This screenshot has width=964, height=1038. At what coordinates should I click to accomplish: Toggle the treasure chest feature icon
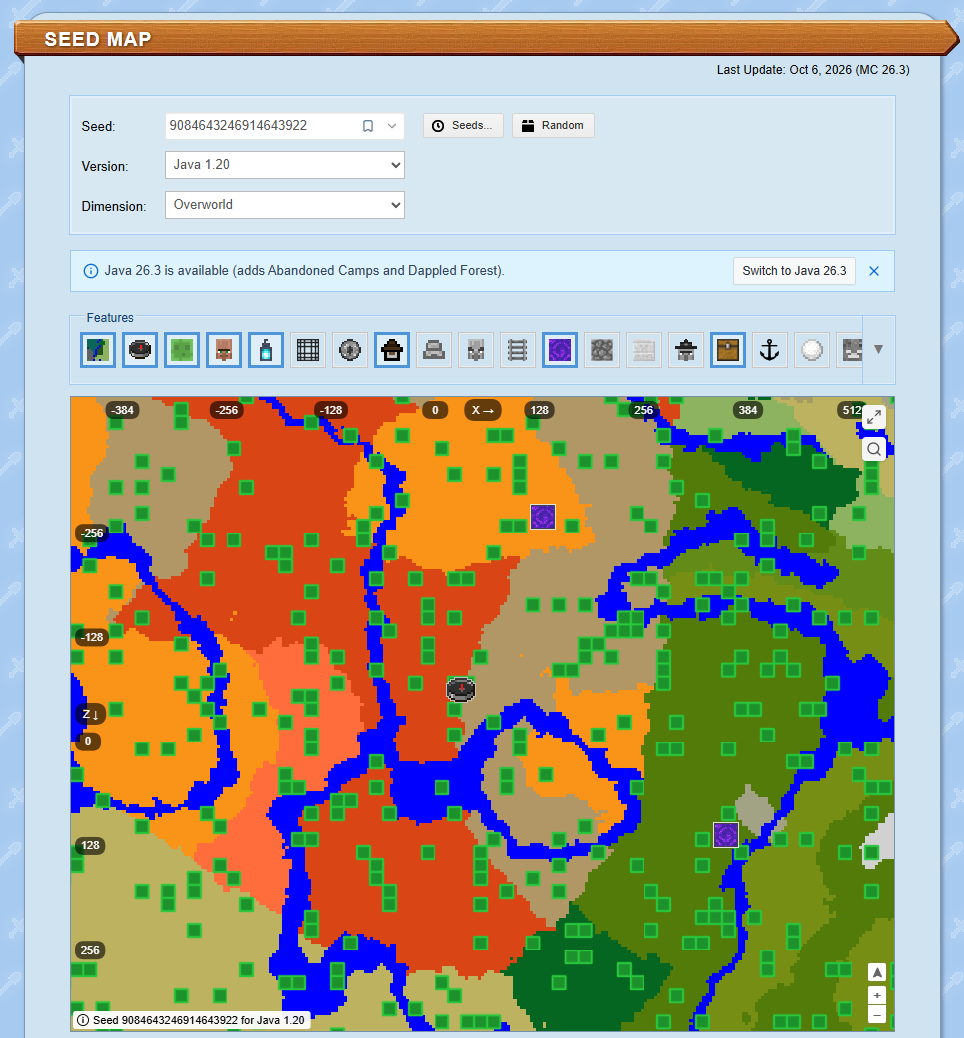(728, 350)
